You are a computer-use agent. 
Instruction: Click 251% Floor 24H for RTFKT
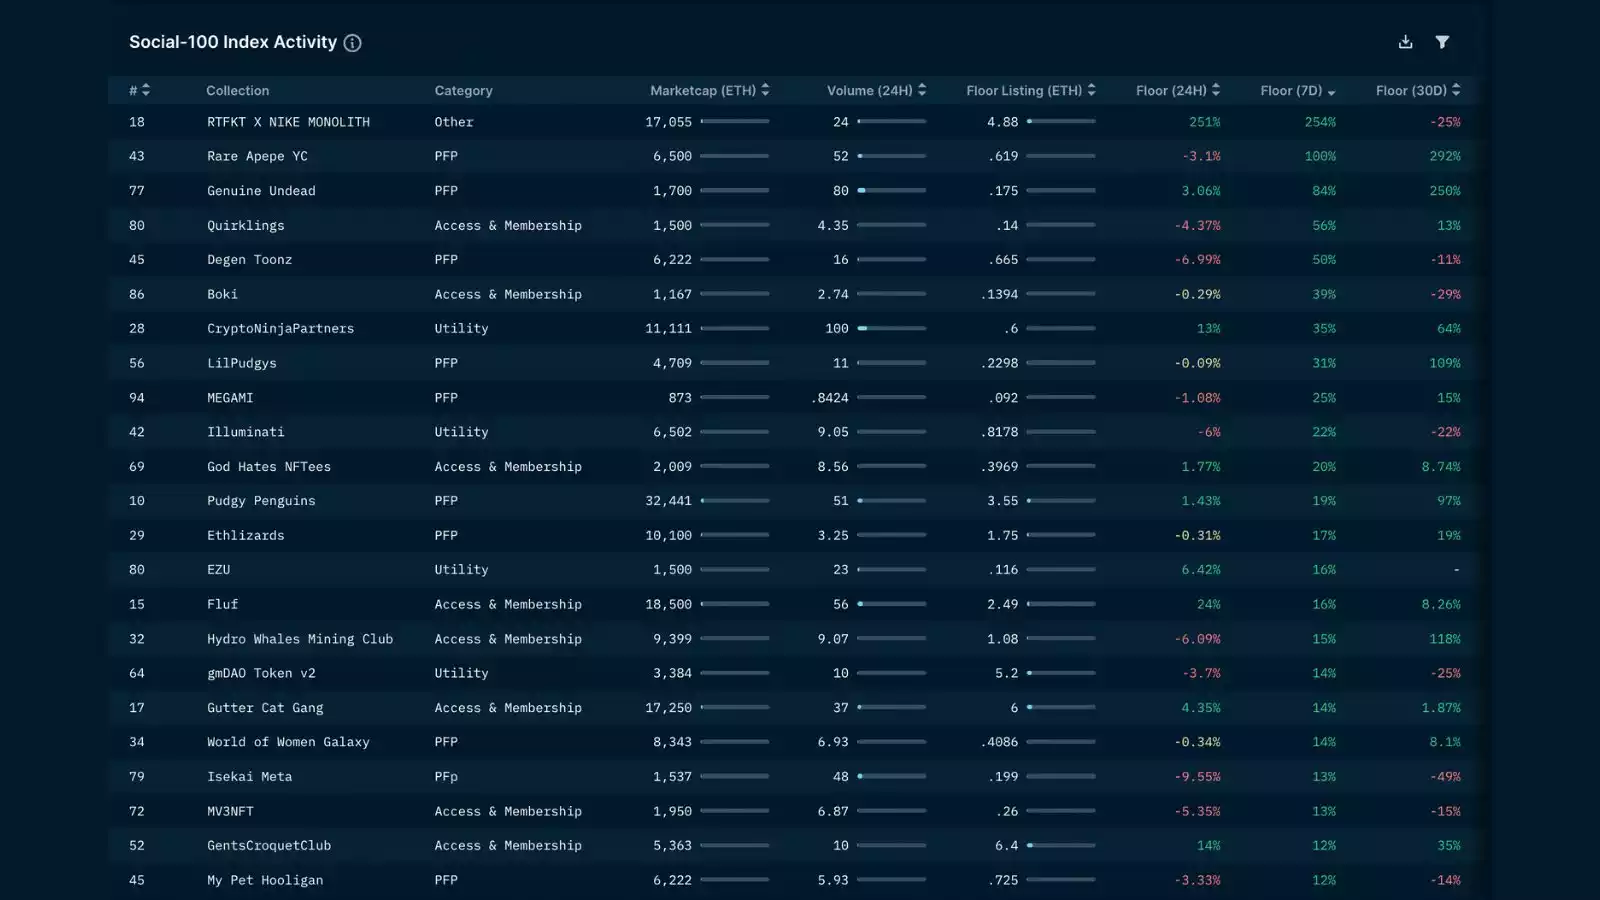point(1204,122)
